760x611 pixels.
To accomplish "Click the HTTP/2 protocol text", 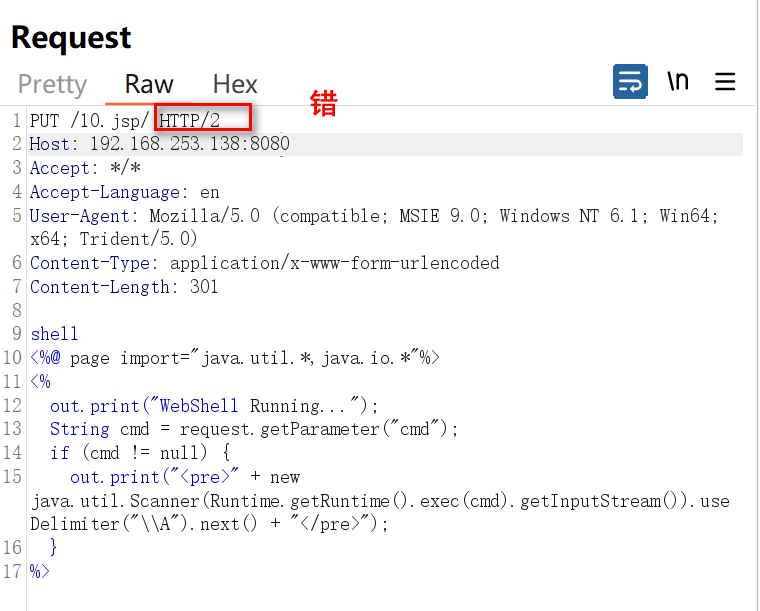I will [x=190, y=120].
